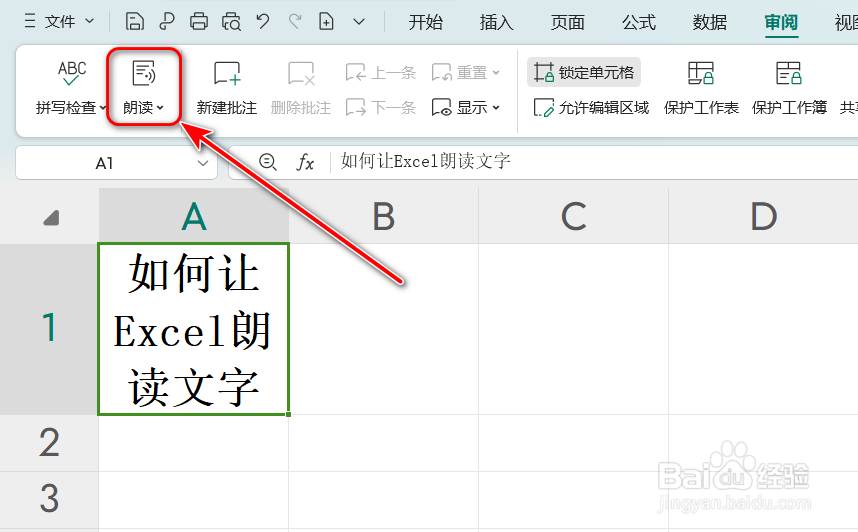Open the 文件 menu
This screenshot has width=858, height=532.
pyautogui.click(x=60, y=22)
